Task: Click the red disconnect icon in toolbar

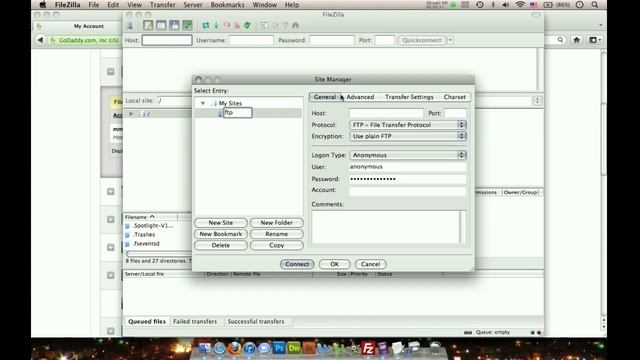Action: pos(237,25)
